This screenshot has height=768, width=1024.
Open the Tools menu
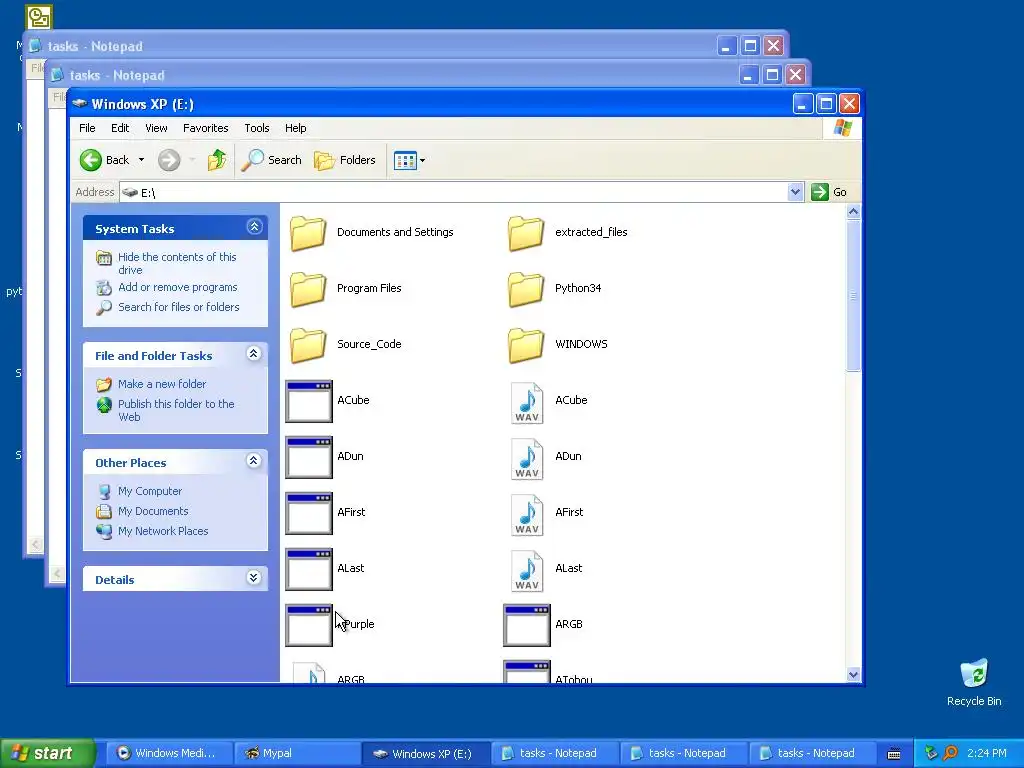click(x=257, y=128)
